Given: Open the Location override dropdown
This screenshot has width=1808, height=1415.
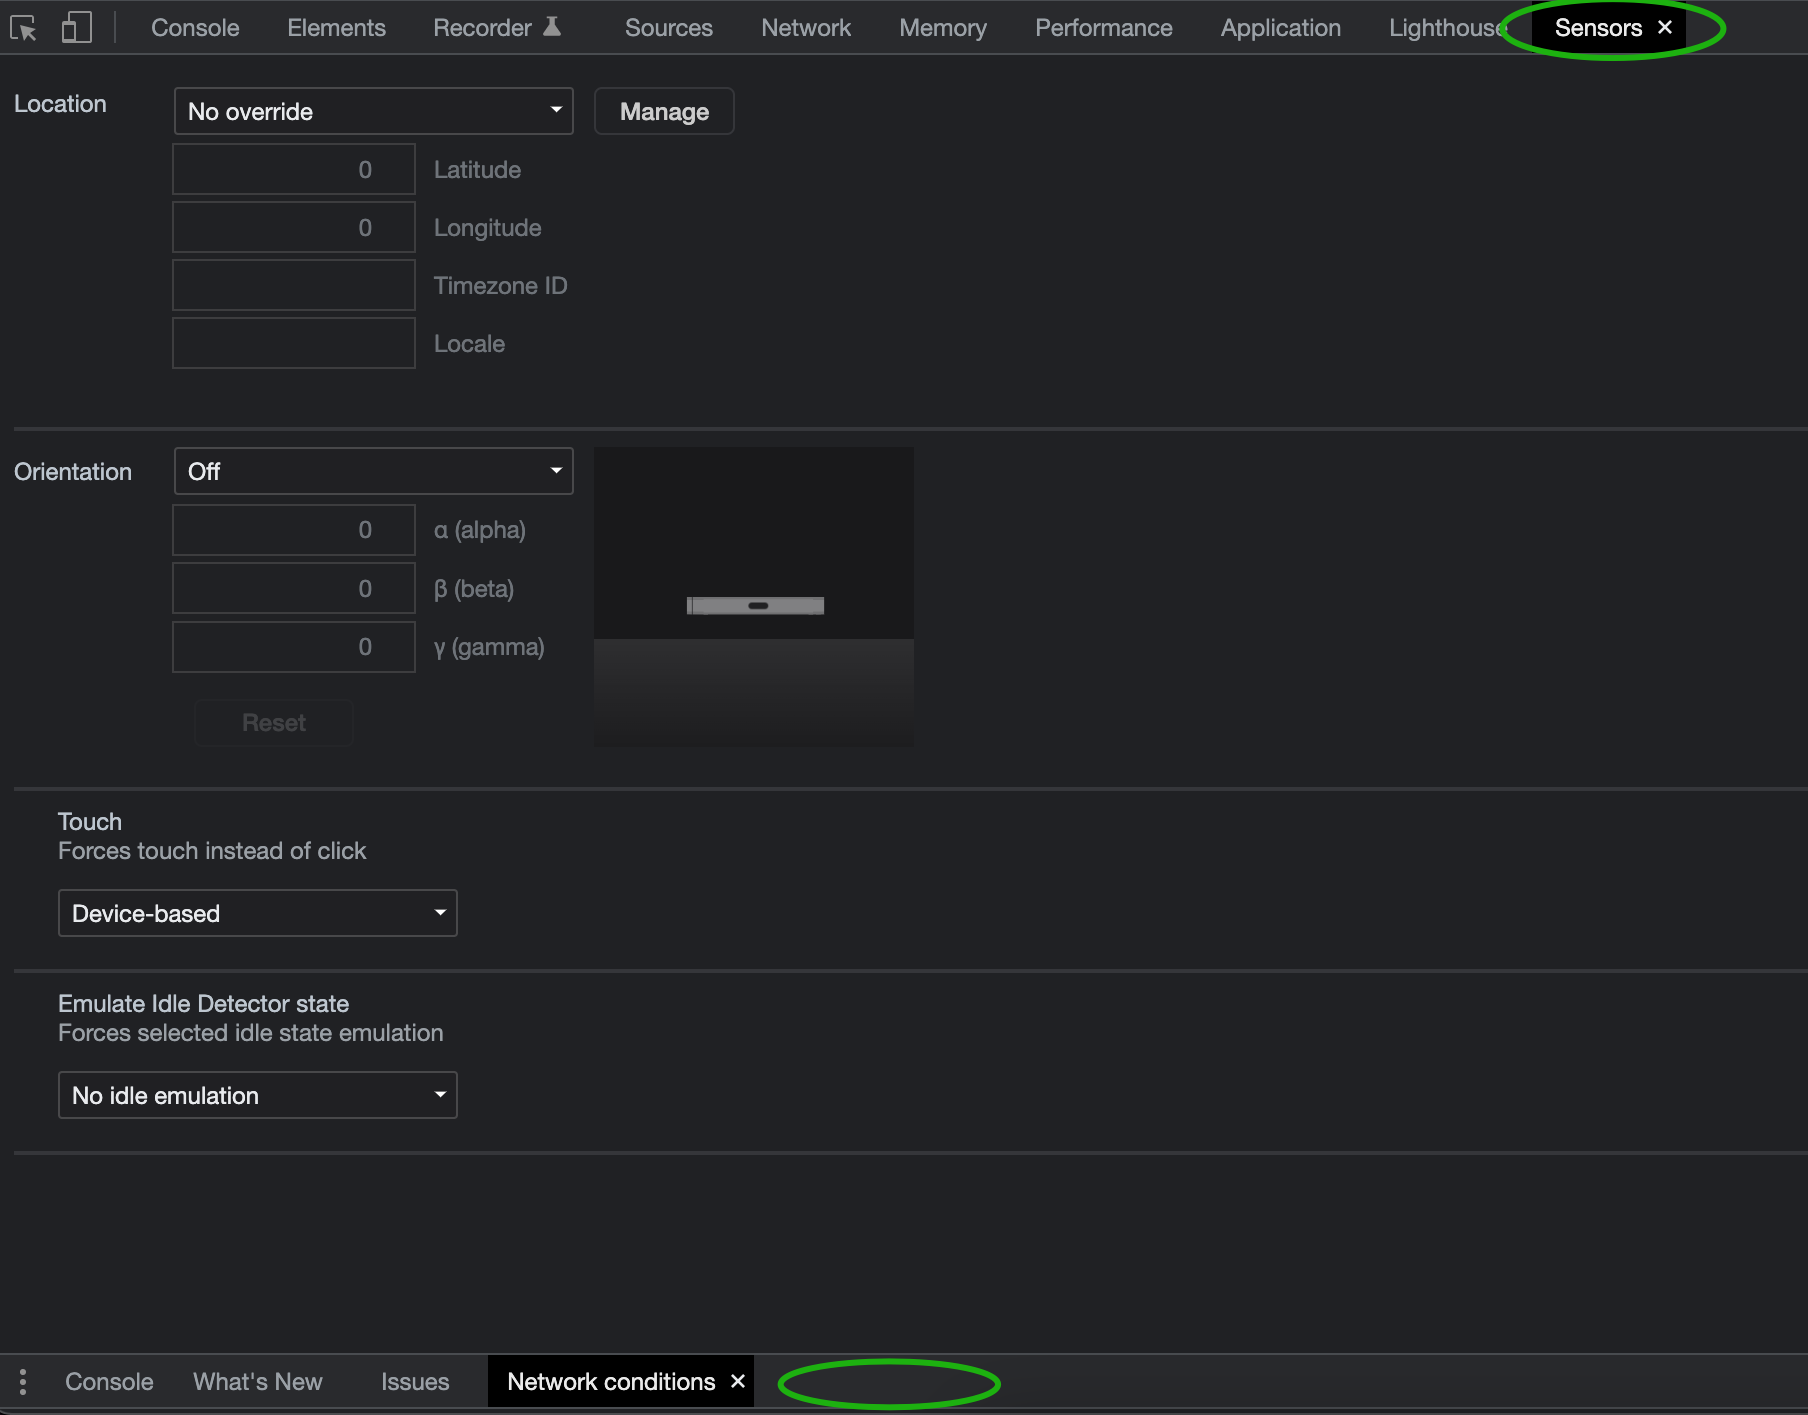Looking at the screenshot, I should click(373, 111).
